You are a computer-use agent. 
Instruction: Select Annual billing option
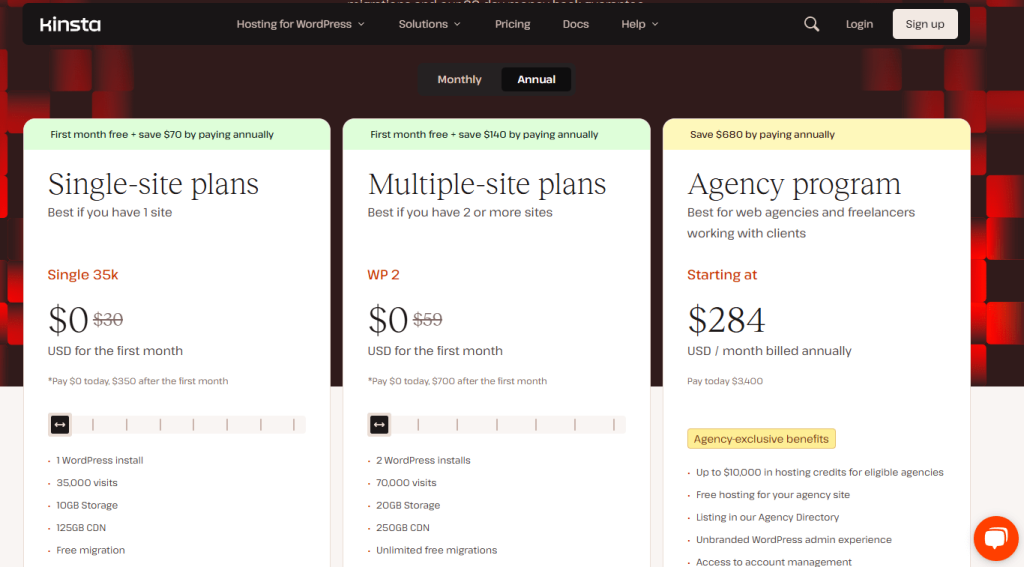(536, 79)
